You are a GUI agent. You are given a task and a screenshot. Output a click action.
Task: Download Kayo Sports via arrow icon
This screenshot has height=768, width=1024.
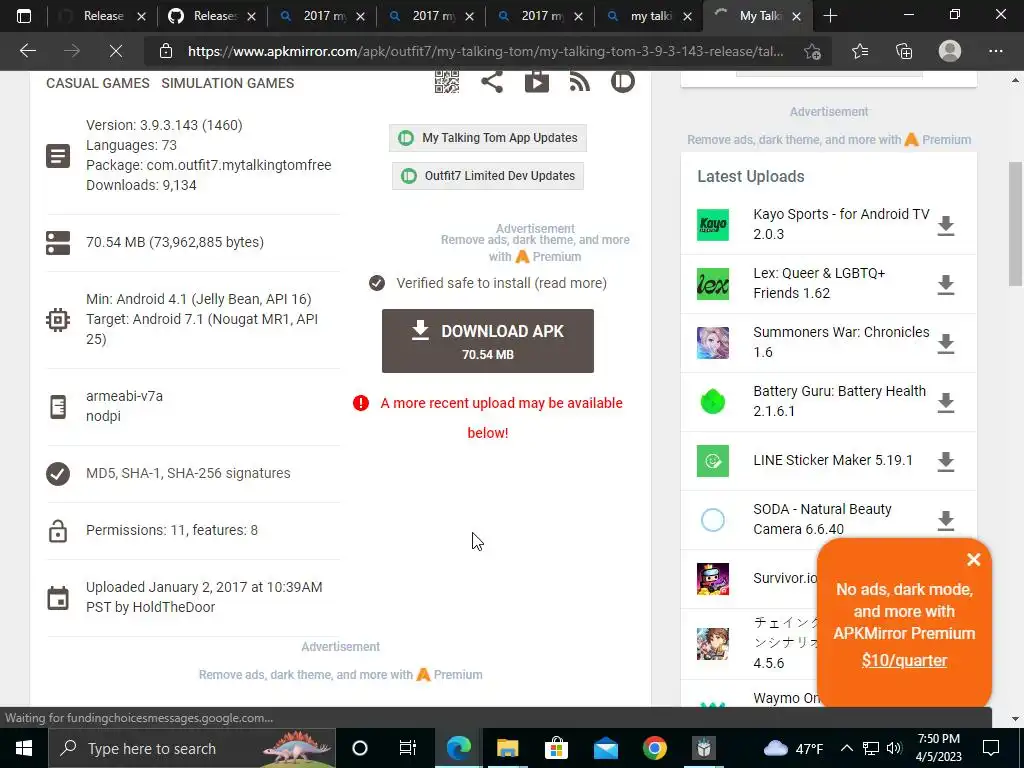point(946,226)
